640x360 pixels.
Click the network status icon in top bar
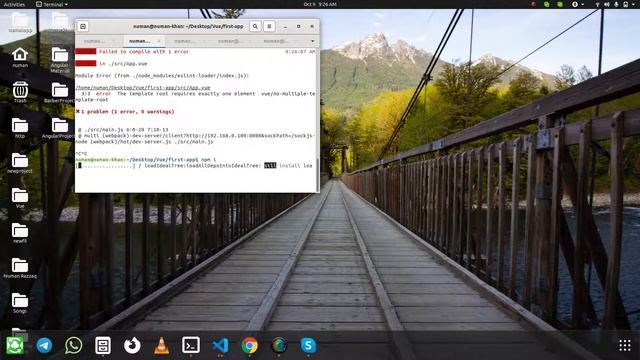point(598,4)
